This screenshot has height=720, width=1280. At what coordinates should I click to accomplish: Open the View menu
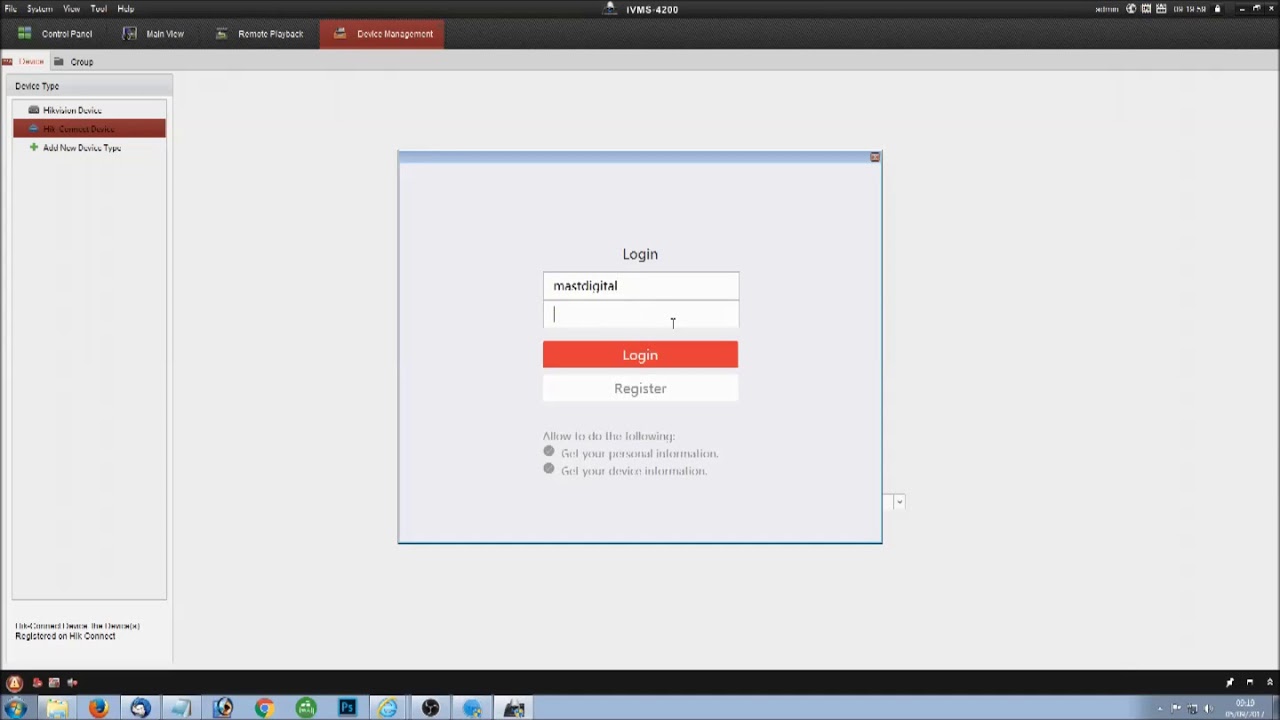(x=71, y=9)
